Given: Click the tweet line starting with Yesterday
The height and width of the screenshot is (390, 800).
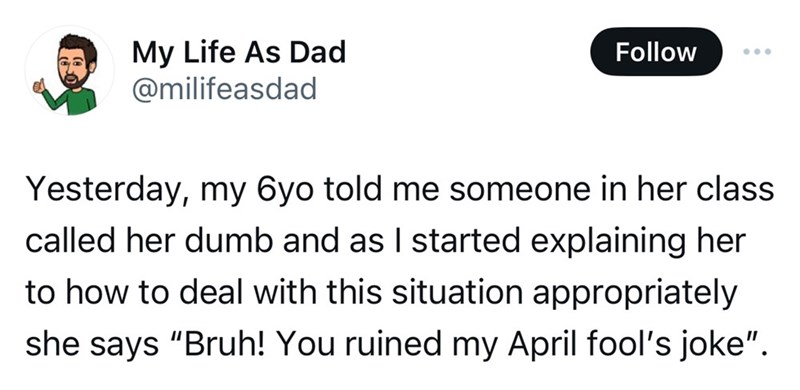Looking at the screenshot, I should click(399, 191).
